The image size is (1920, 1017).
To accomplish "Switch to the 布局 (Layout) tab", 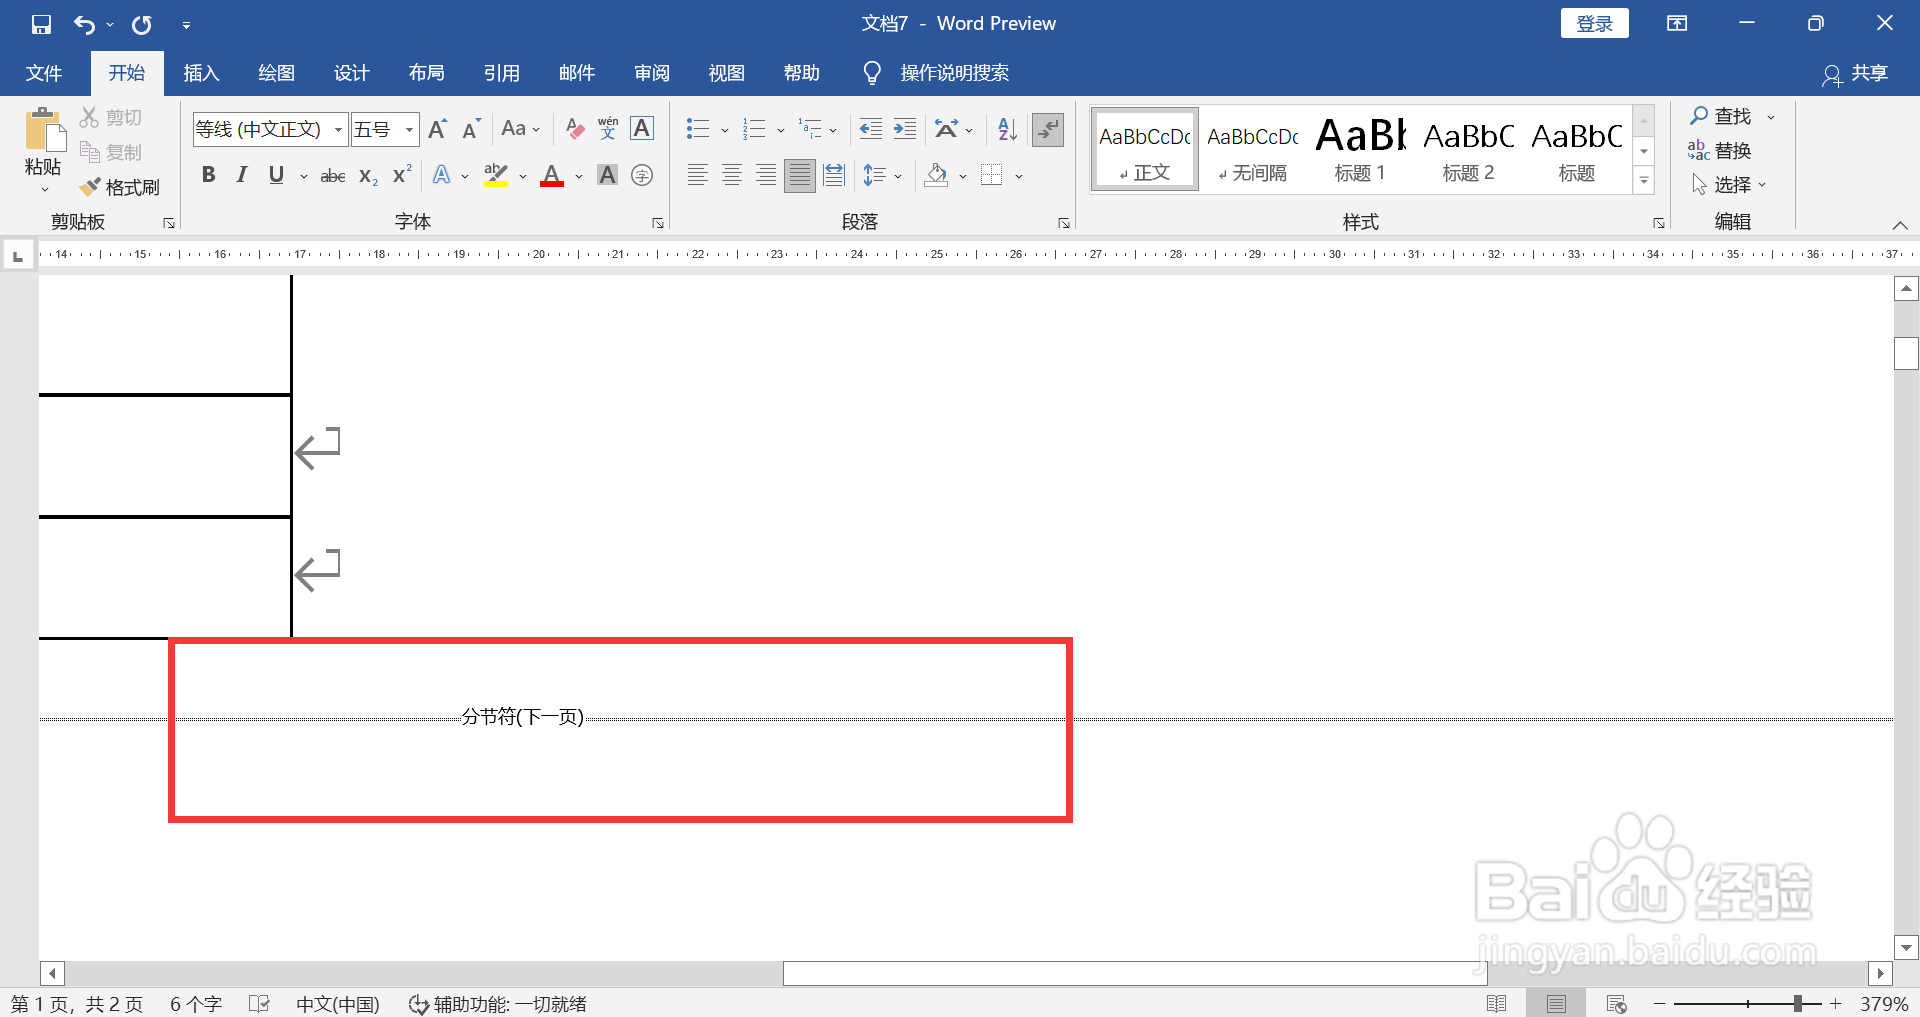I will 426,73.
